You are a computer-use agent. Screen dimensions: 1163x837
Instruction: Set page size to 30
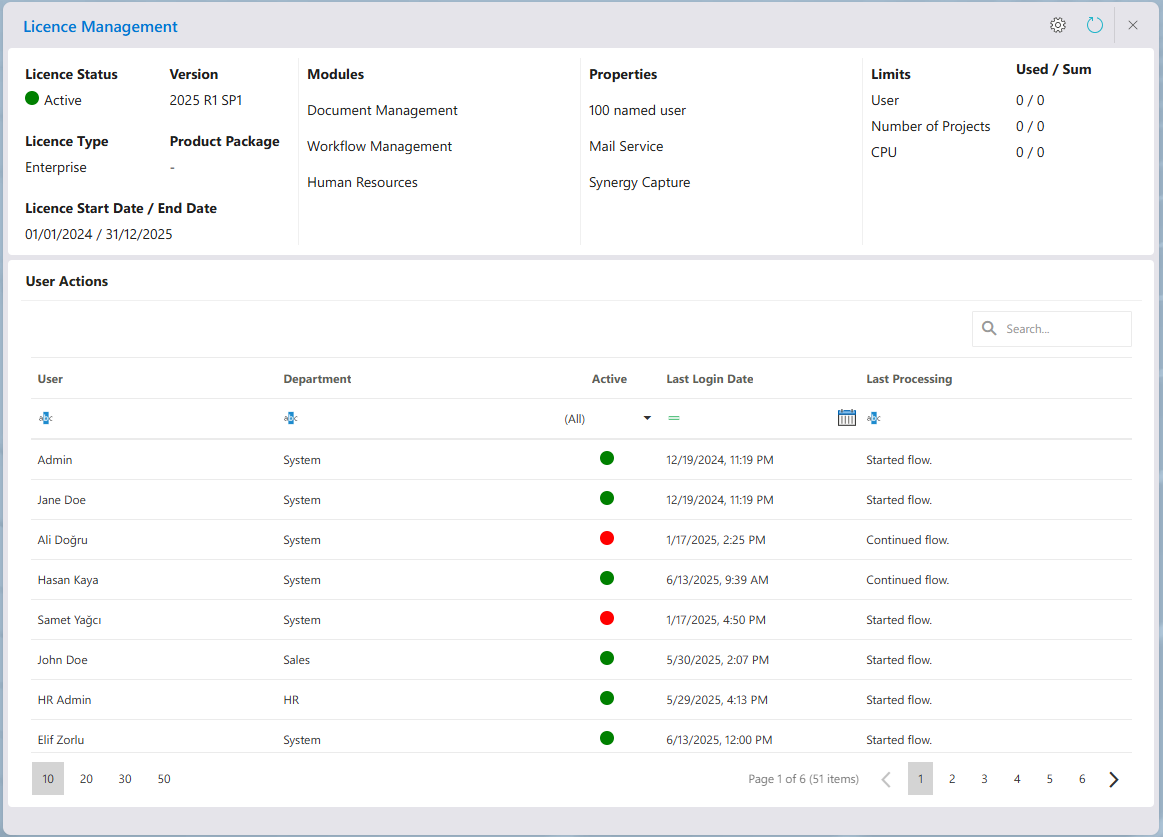tap(125, 779)
